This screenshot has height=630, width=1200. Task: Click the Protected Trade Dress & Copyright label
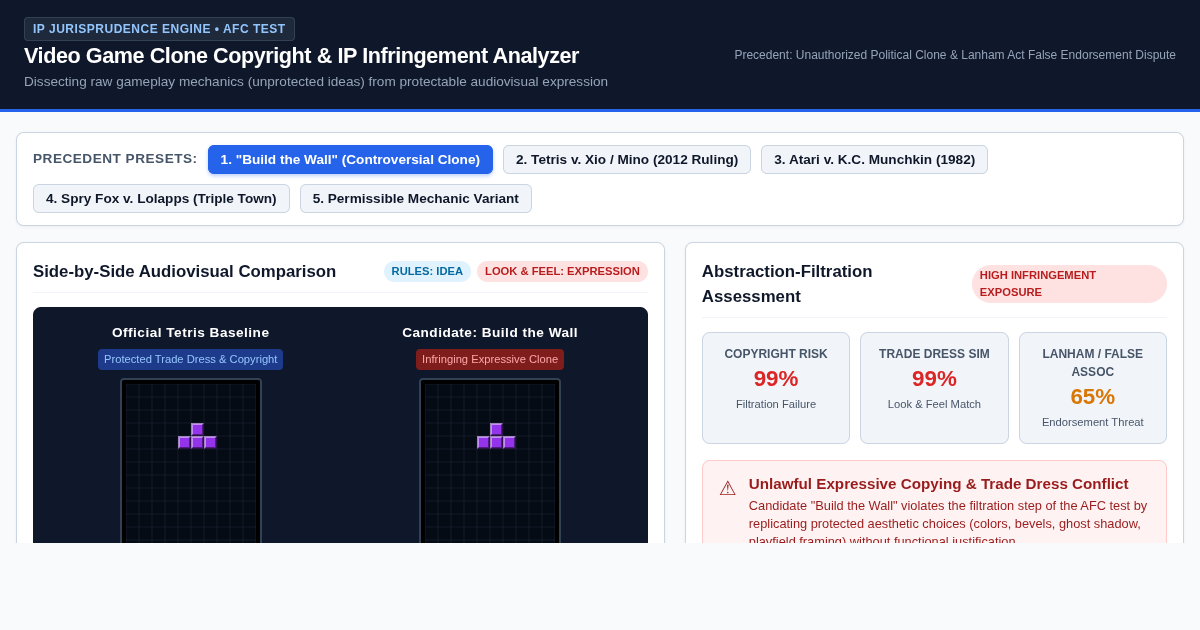tap(191, 359)
